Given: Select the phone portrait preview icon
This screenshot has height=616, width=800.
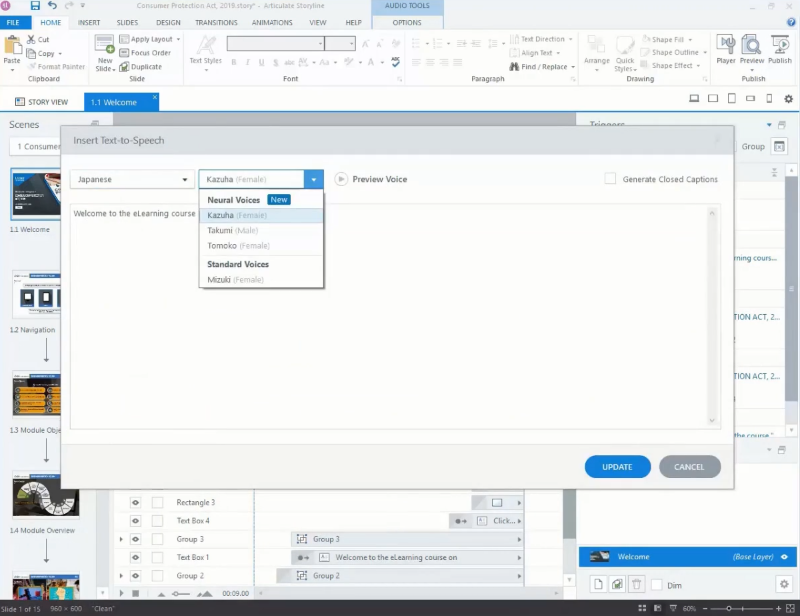Looking at the screenshot, I should pos(769,98).
